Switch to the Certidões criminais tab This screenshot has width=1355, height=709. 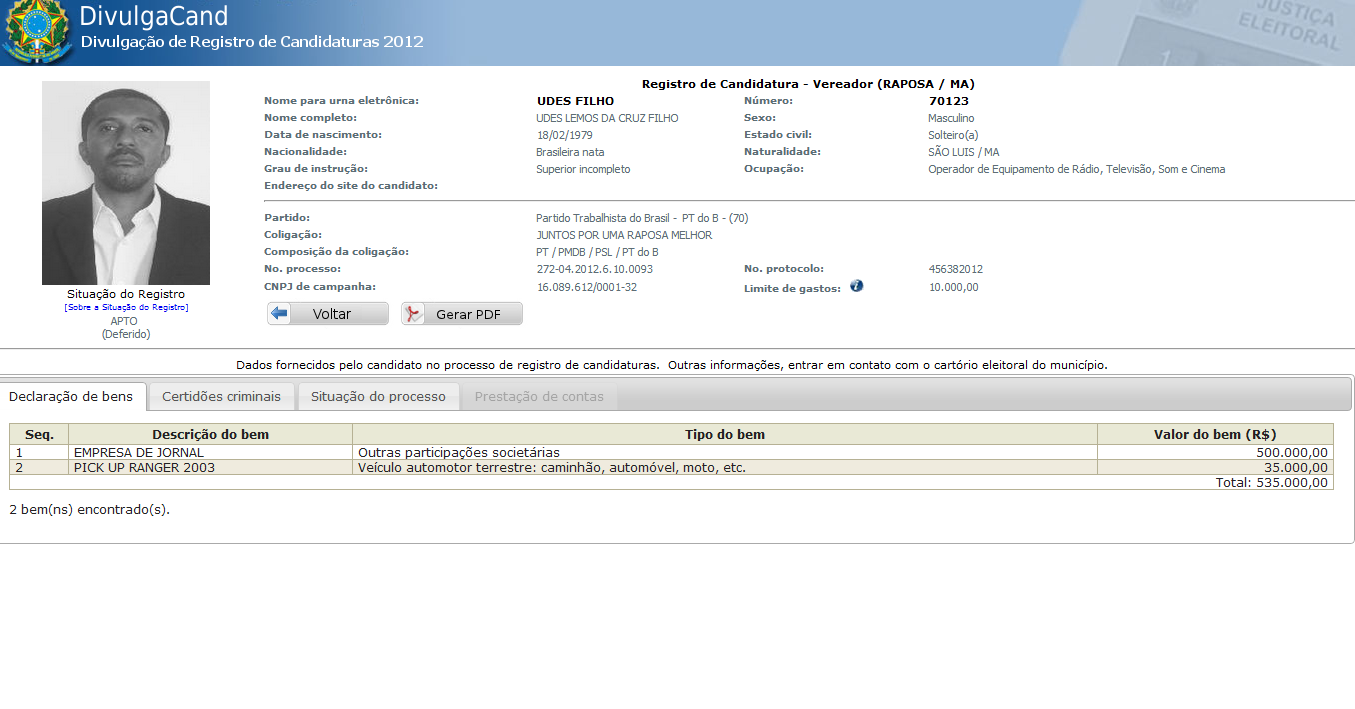[x=221, y=397]
